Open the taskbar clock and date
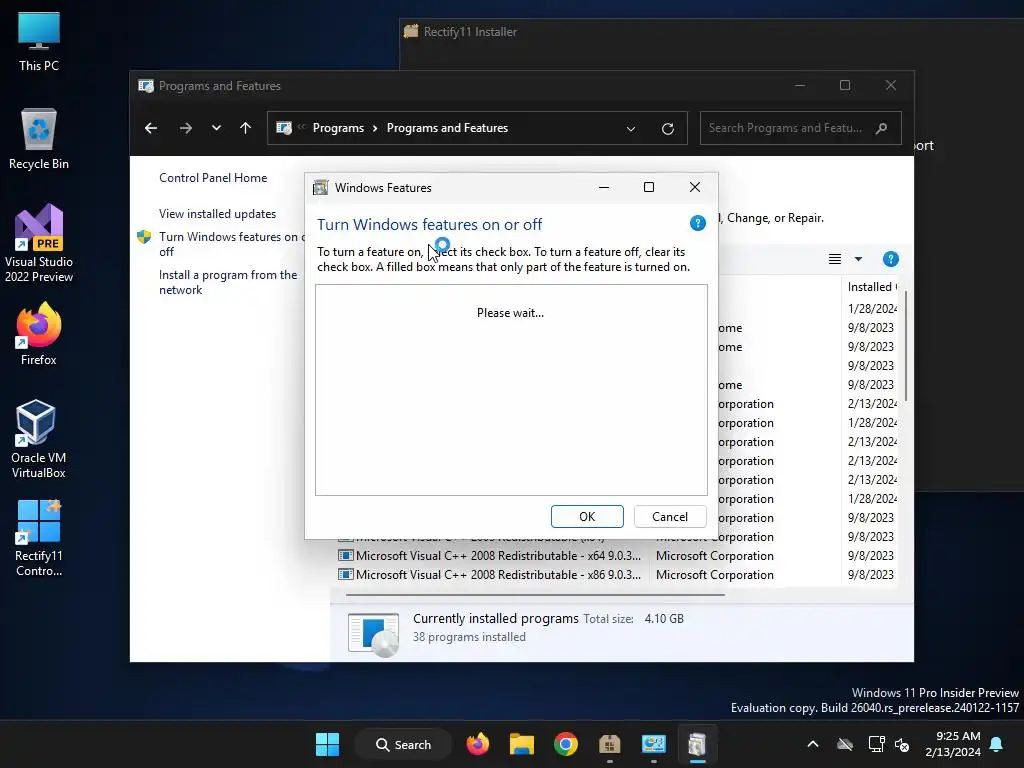 (x=953, y=744)
